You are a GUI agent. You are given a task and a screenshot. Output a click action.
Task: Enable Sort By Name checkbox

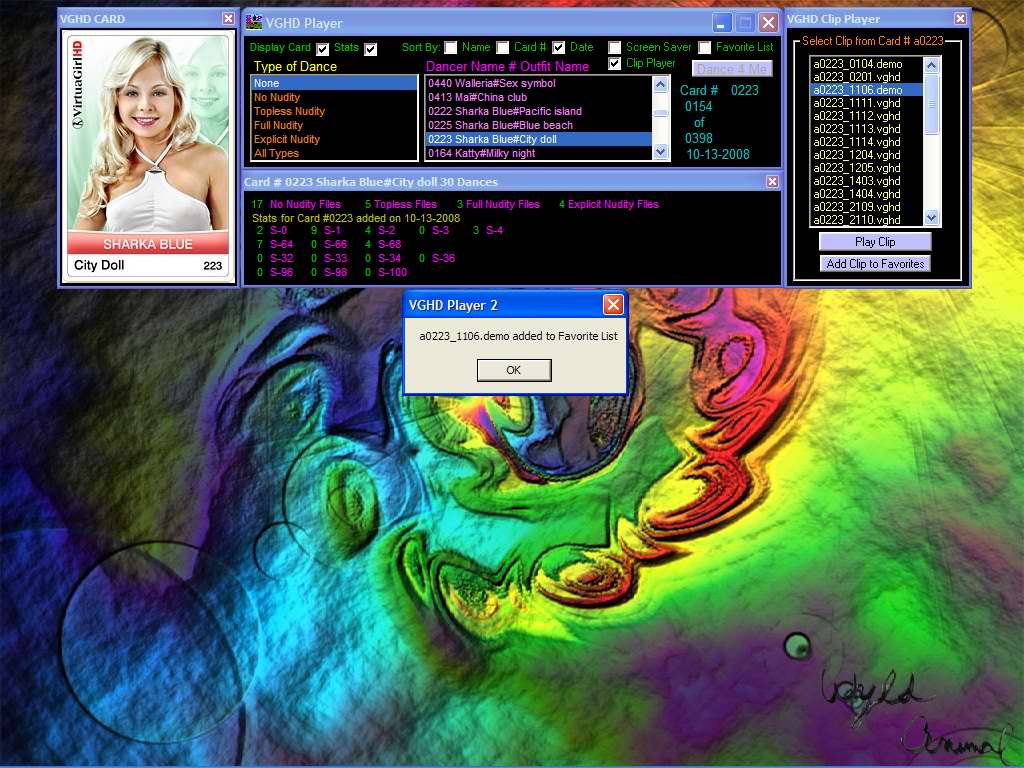[x=451, y=48]
